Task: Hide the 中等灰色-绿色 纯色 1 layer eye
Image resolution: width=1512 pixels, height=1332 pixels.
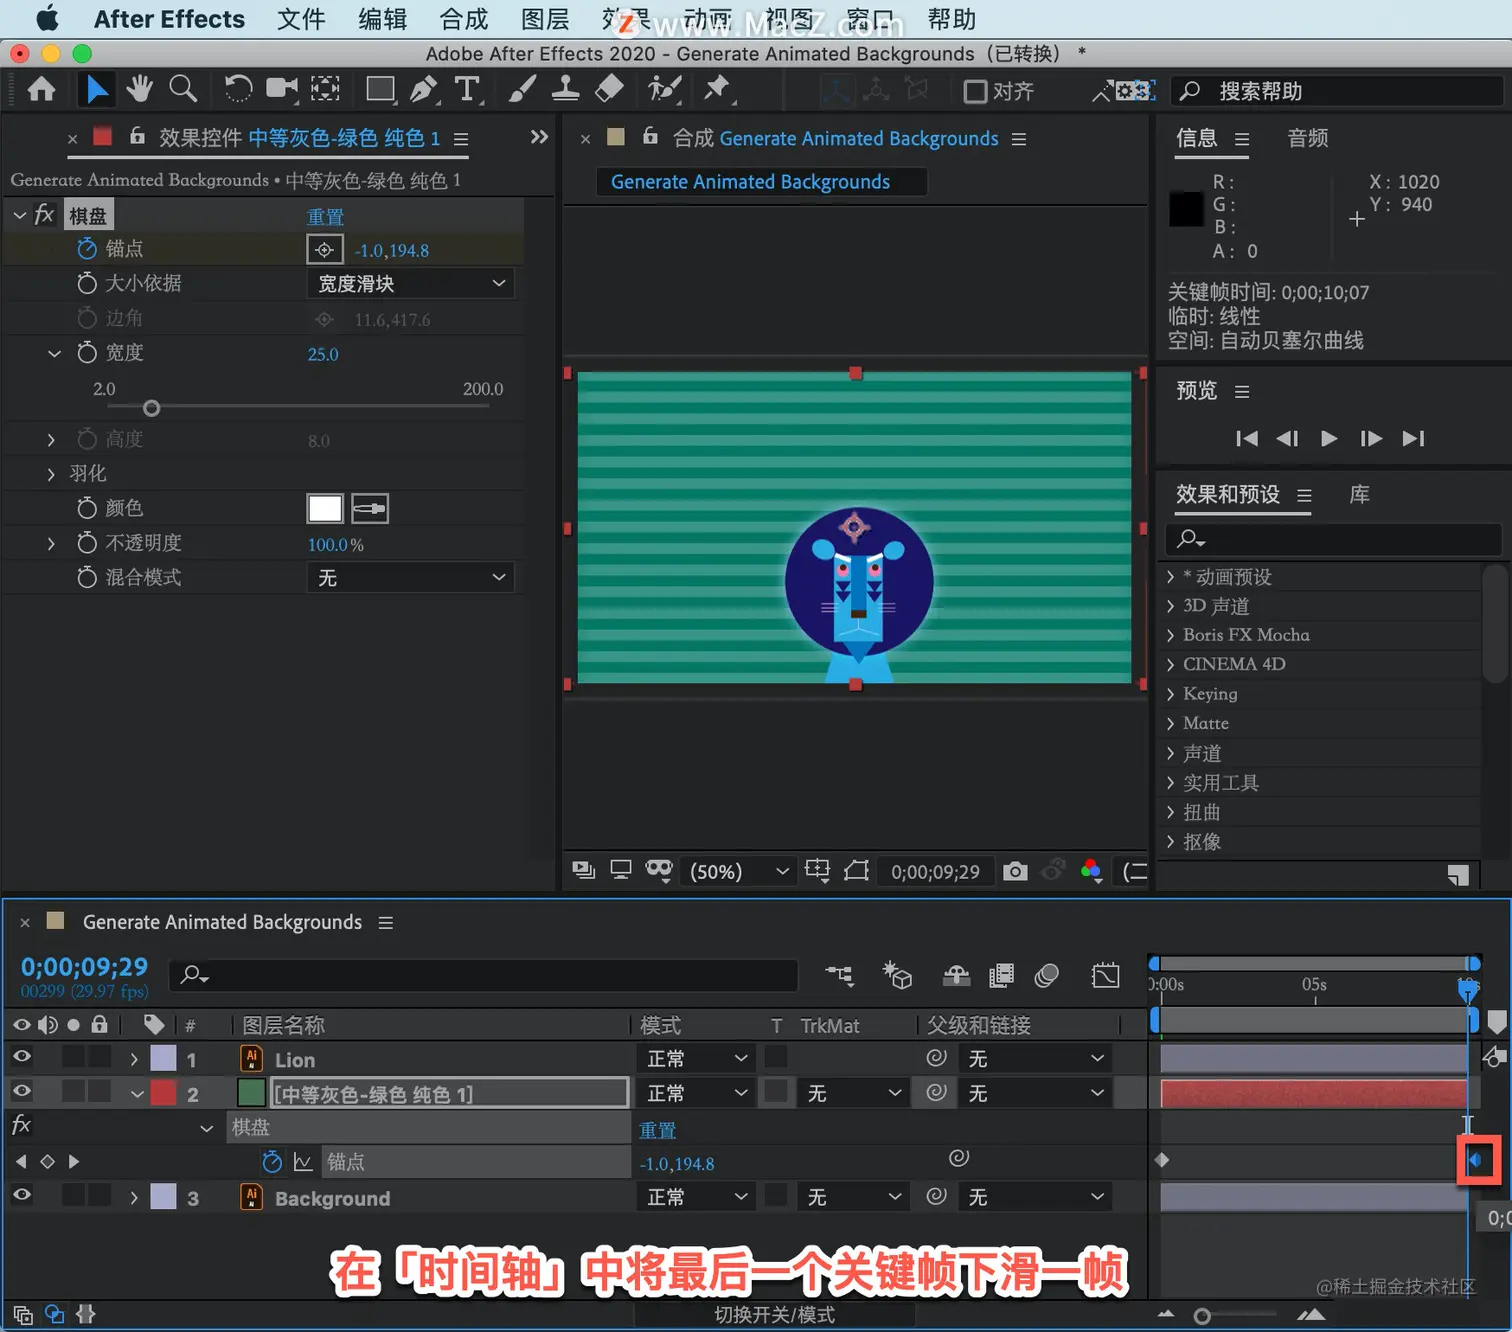Action: coord(21,1092)
